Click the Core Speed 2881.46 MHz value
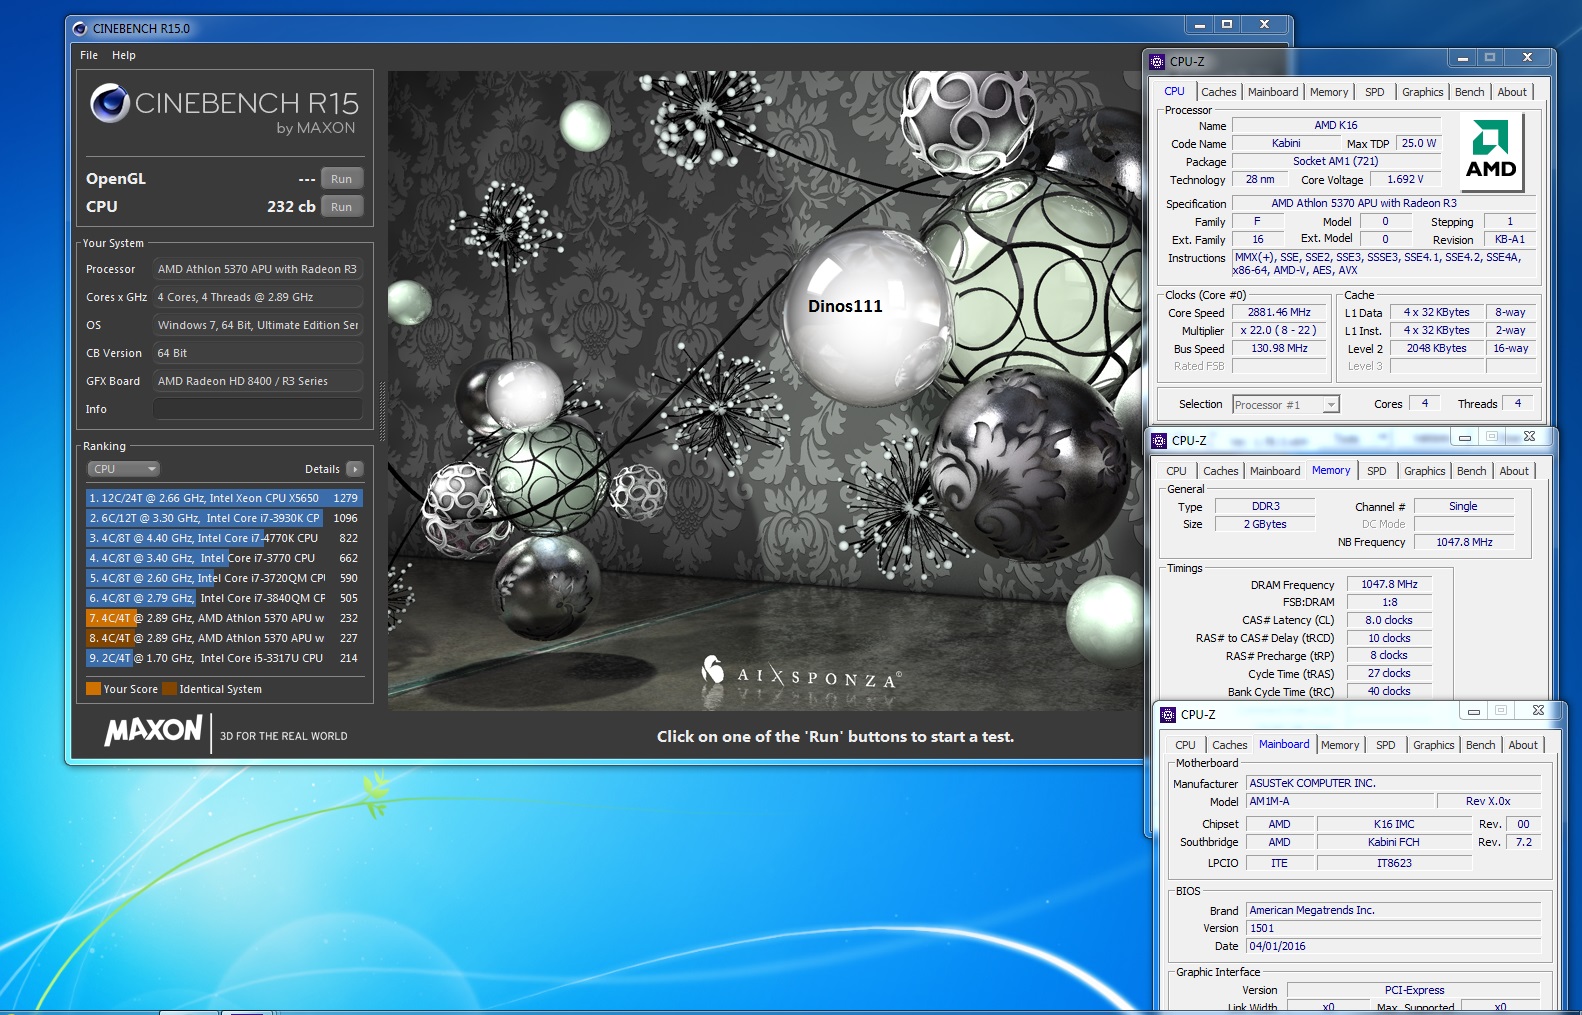Screen dimensions: 1582x1015 [x=1279, y=312]
